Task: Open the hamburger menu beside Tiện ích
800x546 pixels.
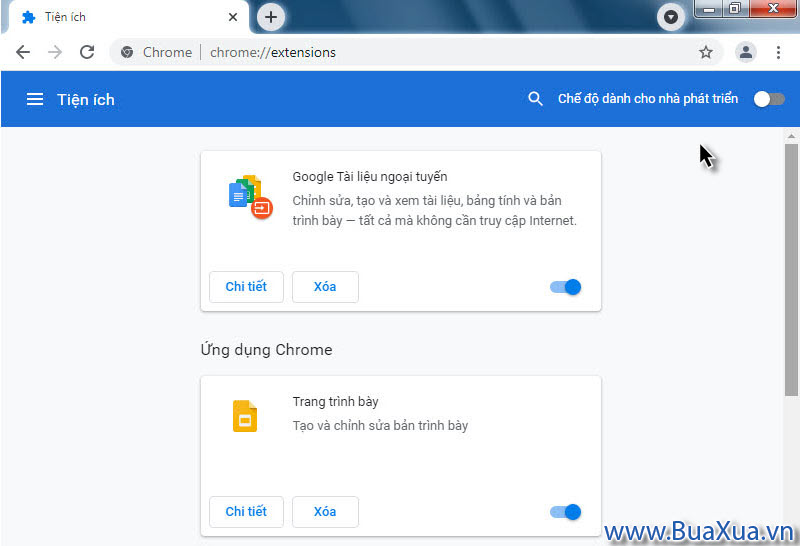Action: [35, 99]
